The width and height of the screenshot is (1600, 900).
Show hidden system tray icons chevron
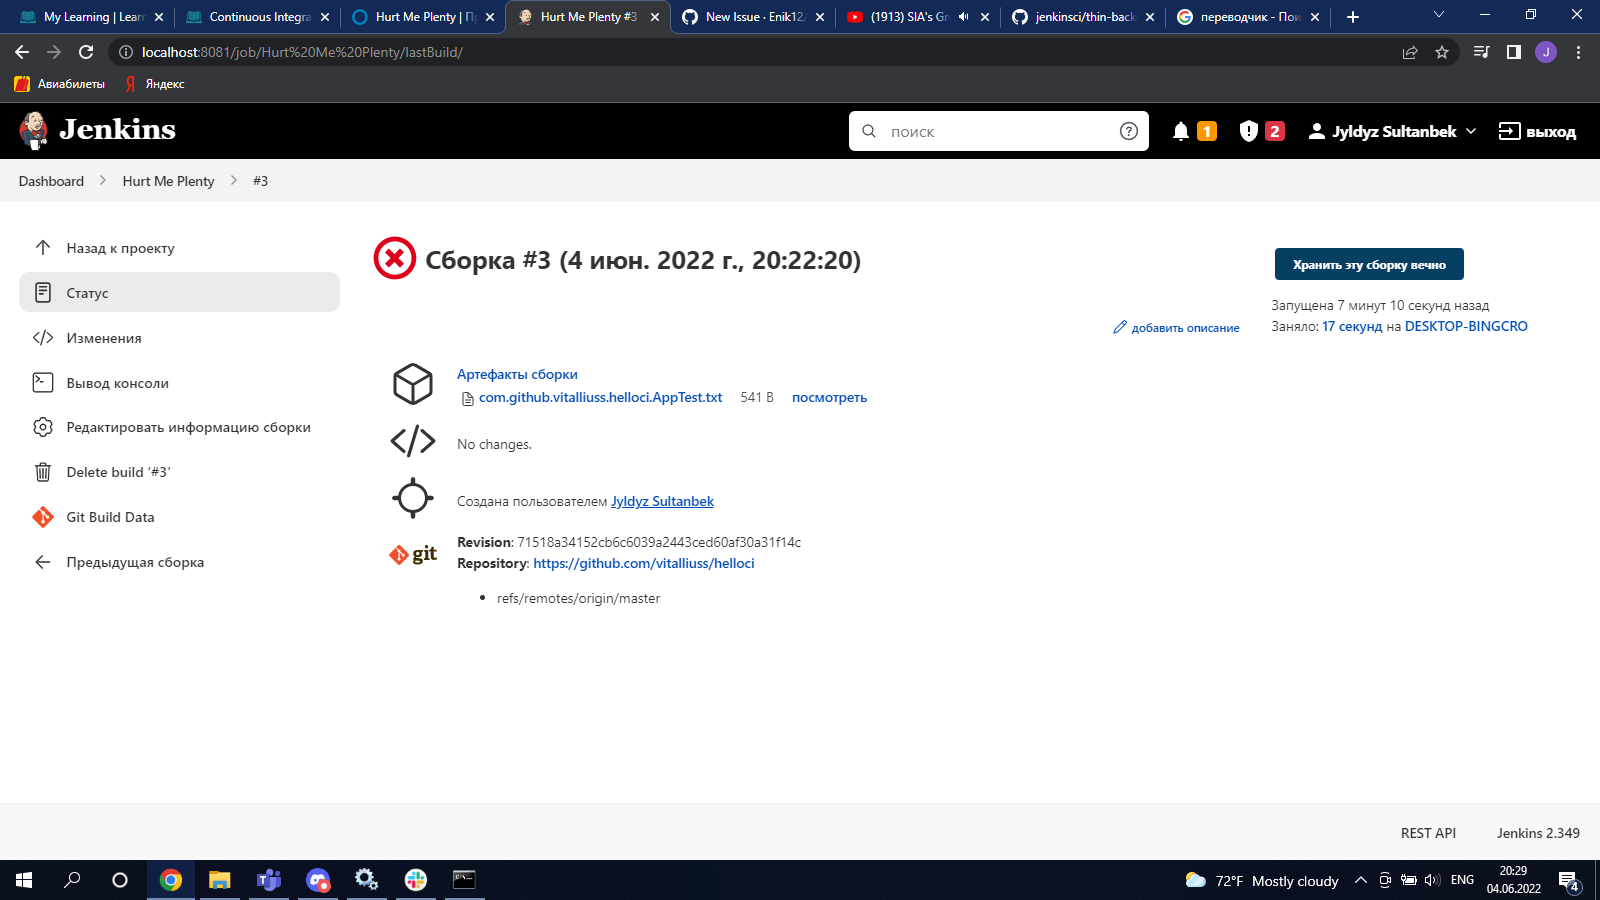(x=1360, y=880)
